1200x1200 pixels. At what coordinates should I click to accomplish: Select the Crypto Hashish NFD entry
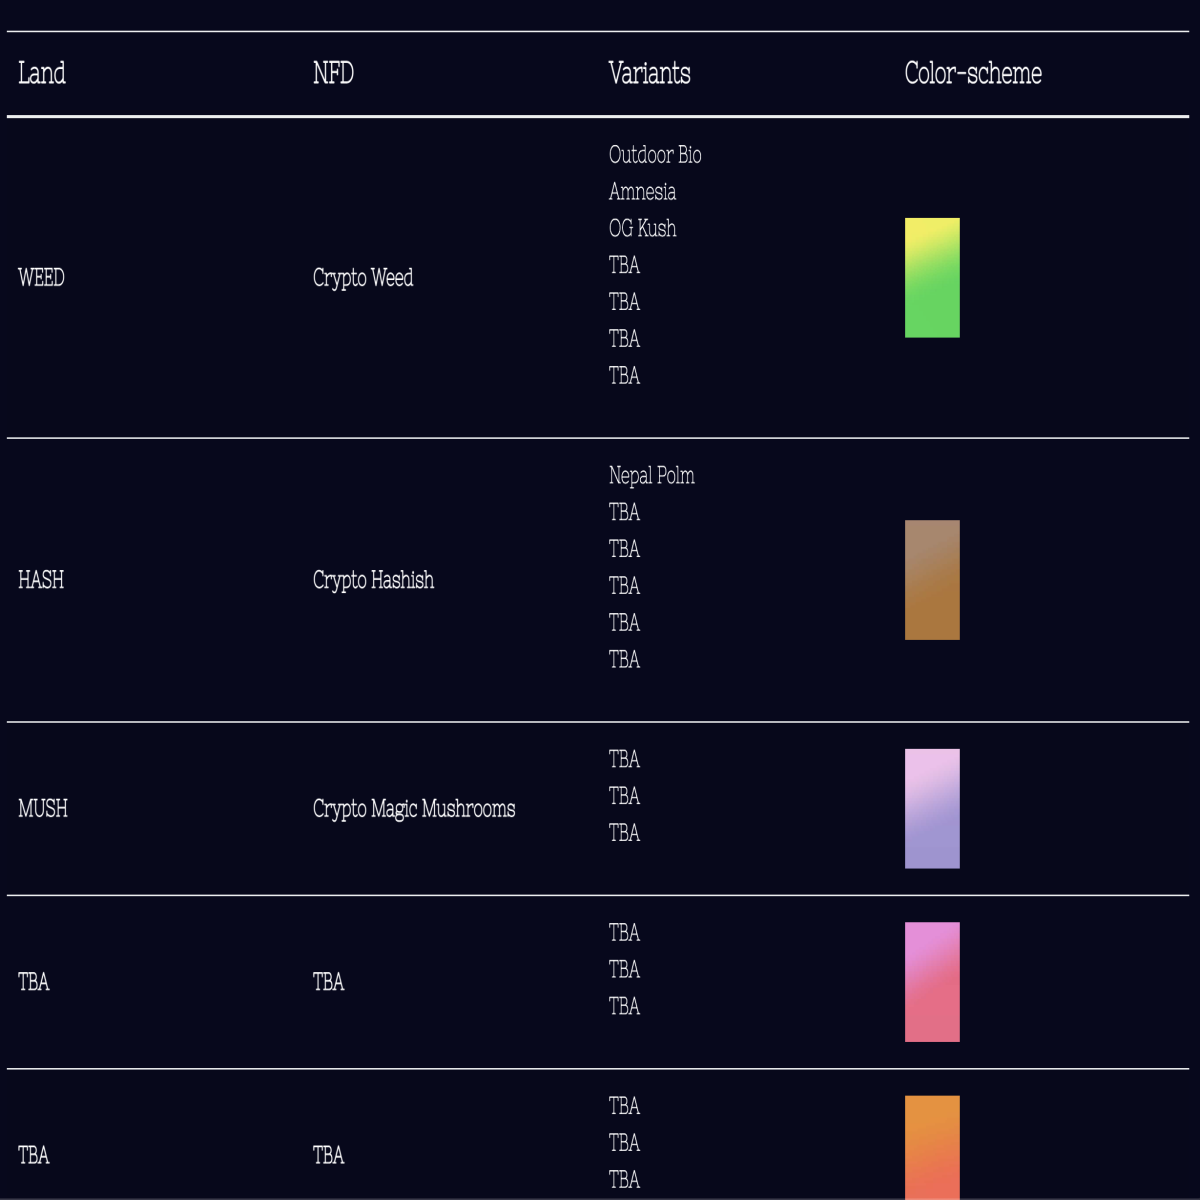pos(373,580)
